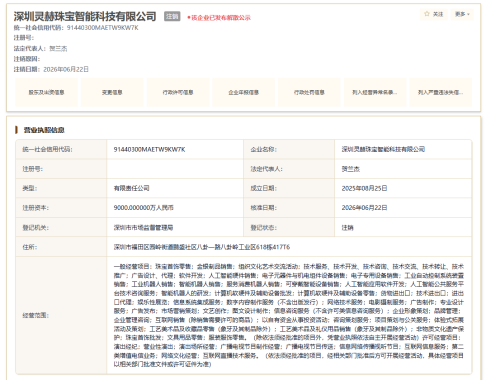The height and width of the screenshot is (380, 487).
Task: Click the 统一社会信用代码 label cell in the table
Action: 61,149
